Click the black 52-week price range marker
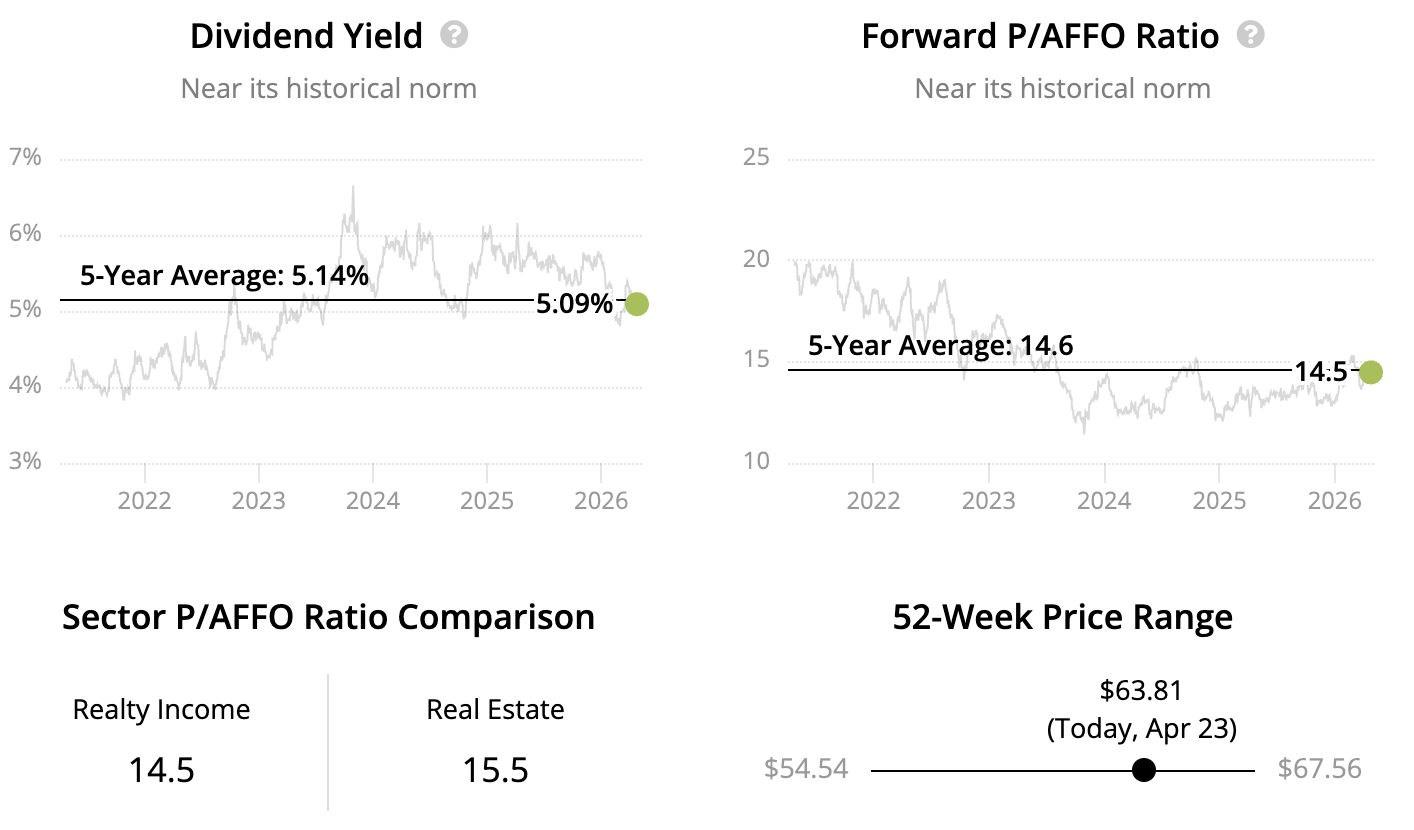1414x830 pixels. pyautogui.click(x=1144, y=770)
